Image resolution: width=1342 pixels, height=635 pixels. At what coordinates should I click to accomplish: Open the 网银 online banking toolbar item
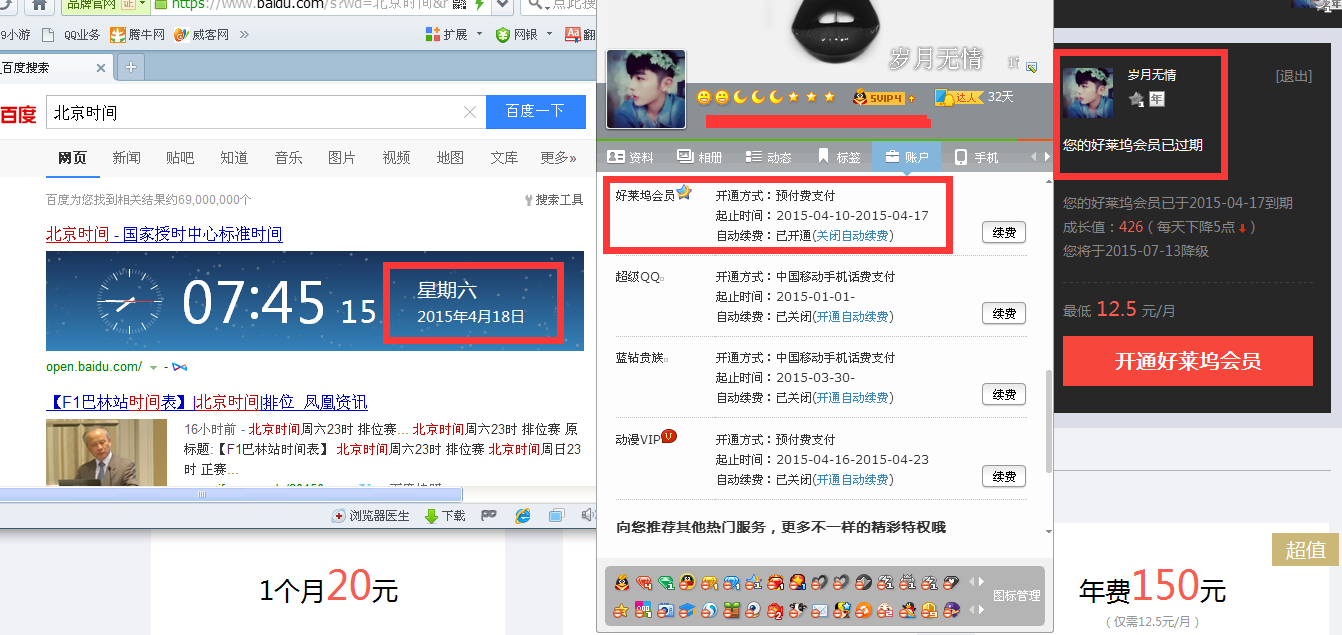point(518,35)
